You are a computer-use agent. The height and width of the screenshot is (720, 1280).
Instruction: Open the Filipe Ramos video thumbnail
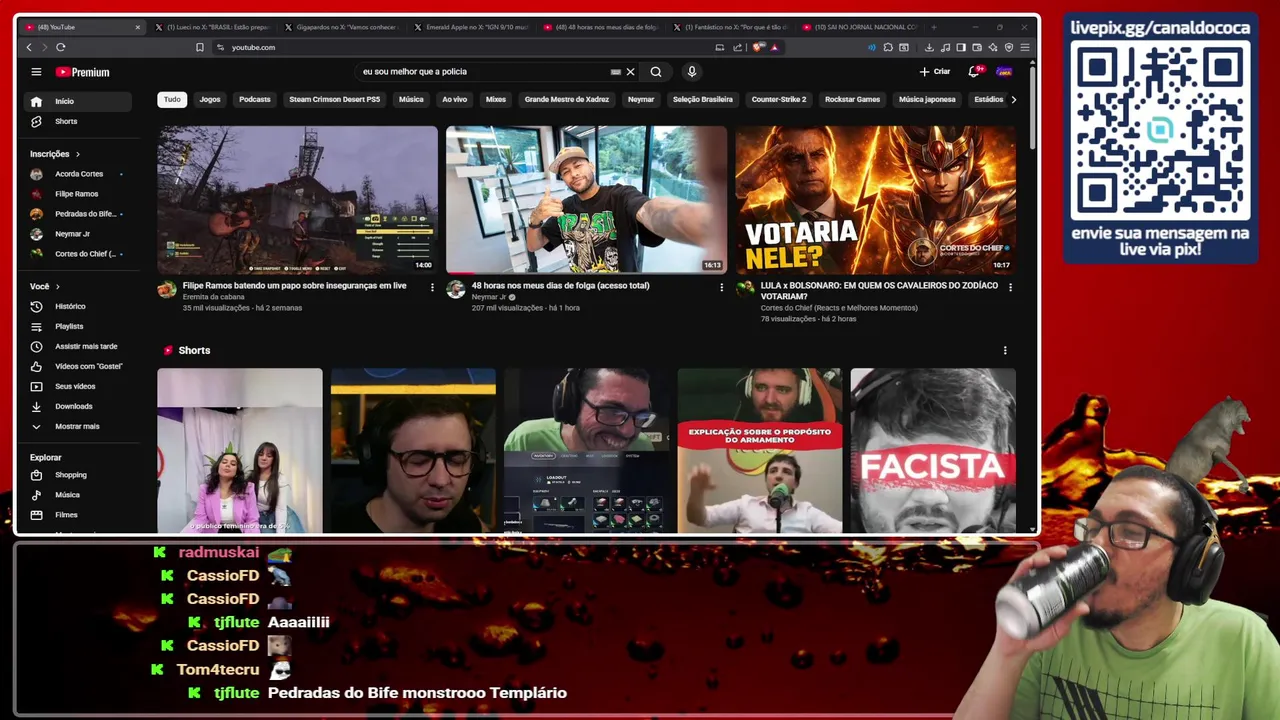(x=297, y=200)
